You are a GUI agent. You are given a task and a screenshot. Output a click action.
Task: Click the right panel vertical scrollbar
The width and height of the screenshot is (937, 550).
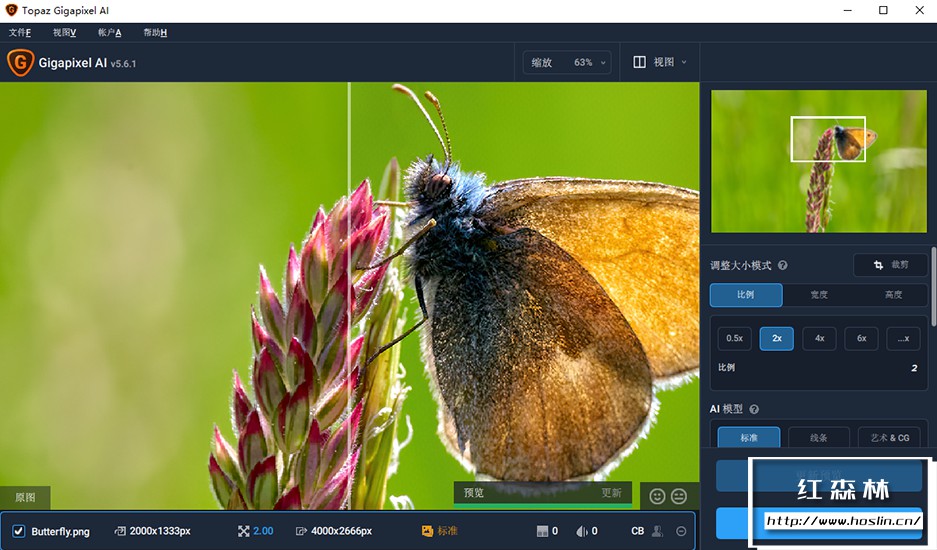coord(933,287)
